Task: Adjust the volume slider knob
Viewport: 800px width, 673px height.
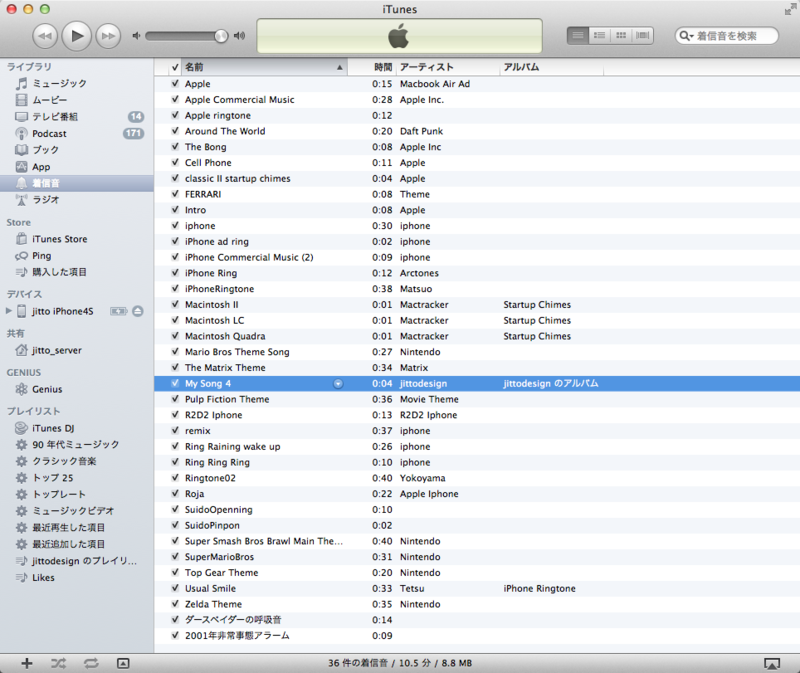Action: [x=221, y=36]
